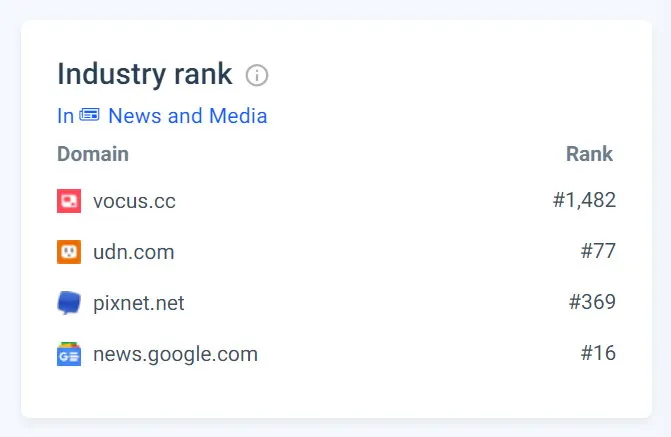Click rank #1,482 for vocus.cc
The height and width of the screenshot is (437, 671).
point(584,201)
